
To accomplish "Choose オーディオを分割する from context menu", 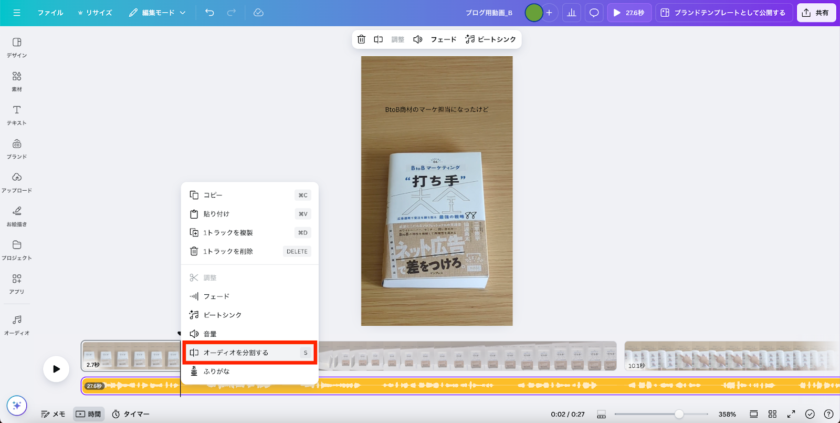I will click(x=249, y=352).
